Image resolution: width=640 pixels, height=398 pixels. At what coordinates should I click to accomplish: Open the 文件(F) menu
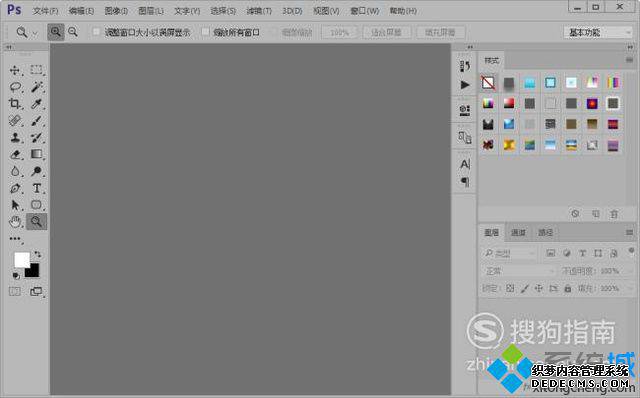45,11
